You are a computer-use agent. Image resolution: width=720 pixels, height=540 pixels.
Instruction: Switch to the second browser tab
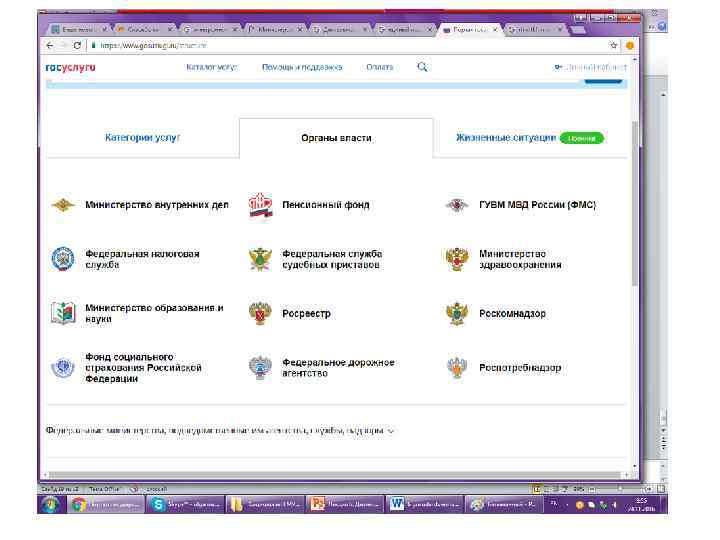click(144, 29)
